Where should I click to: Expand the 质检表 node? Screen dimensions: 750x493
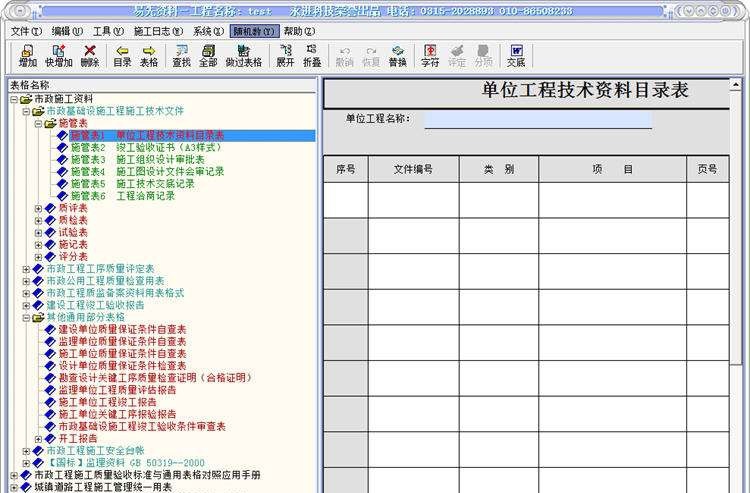coord(38,220)
